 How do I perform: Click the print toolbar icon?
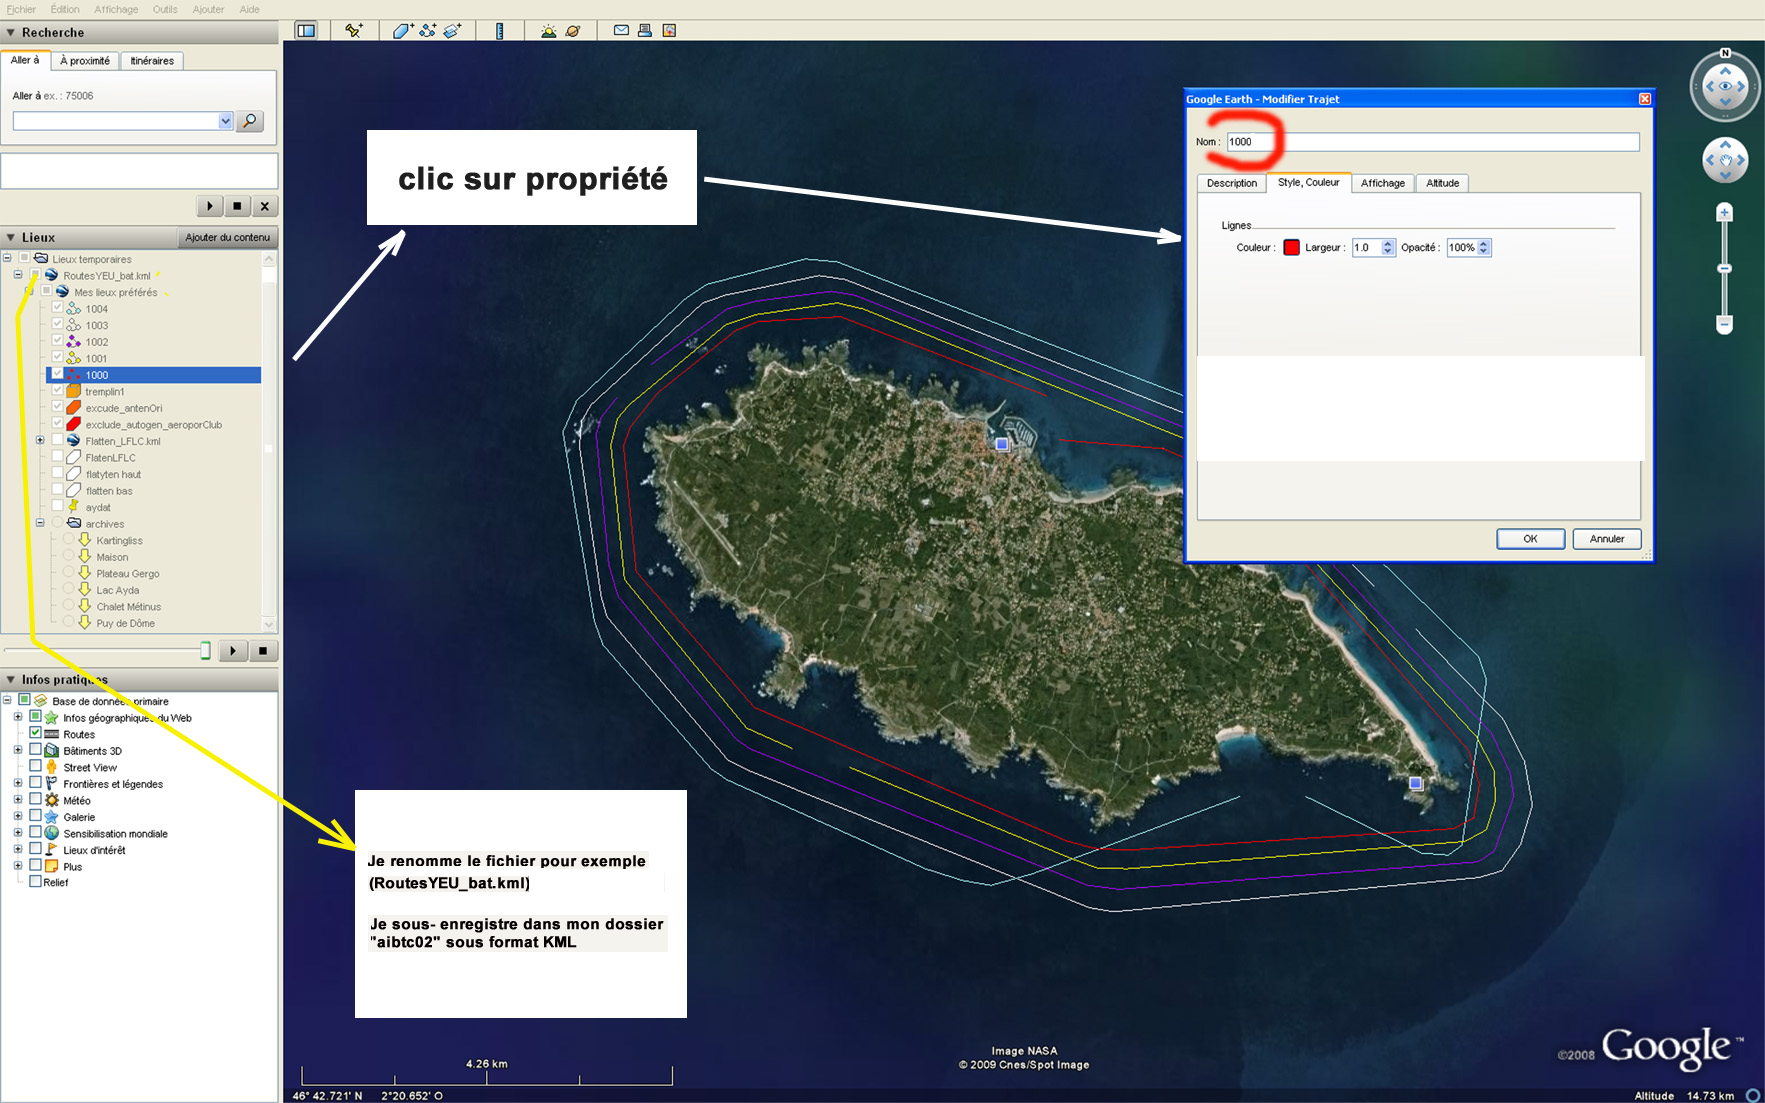(645, 31)
